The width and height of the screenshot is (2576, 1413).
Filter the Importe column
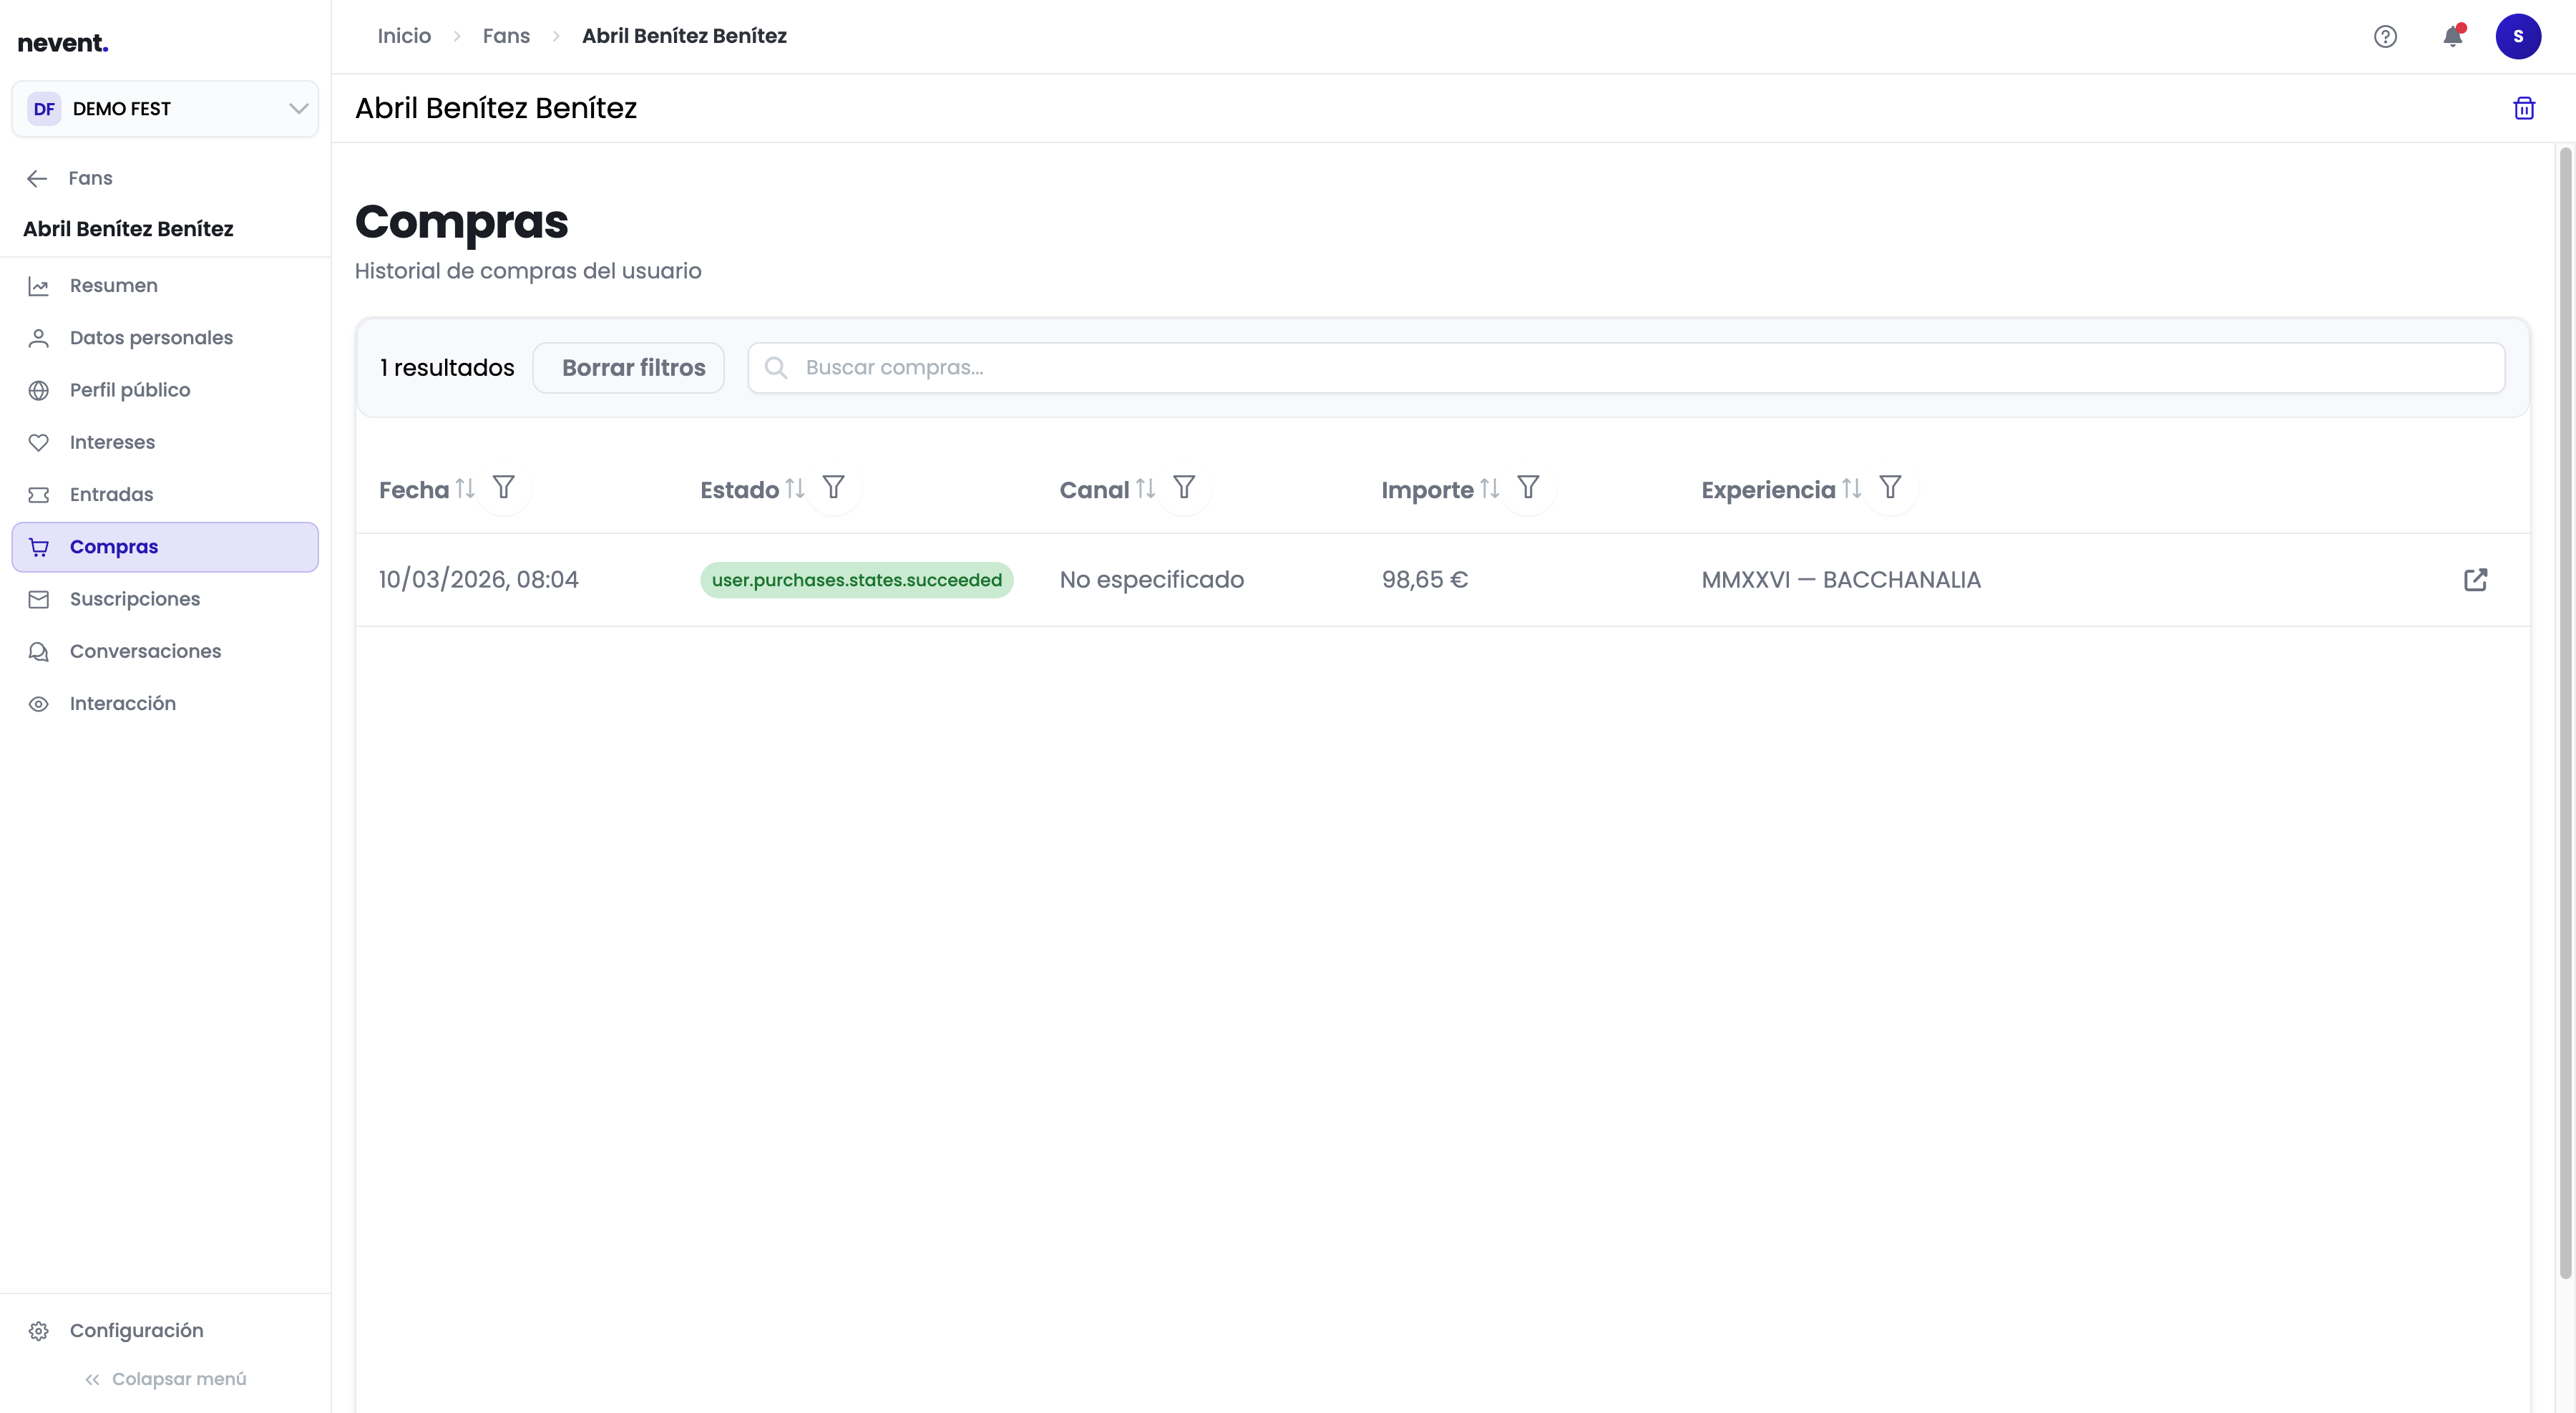tap(1528, 487)
